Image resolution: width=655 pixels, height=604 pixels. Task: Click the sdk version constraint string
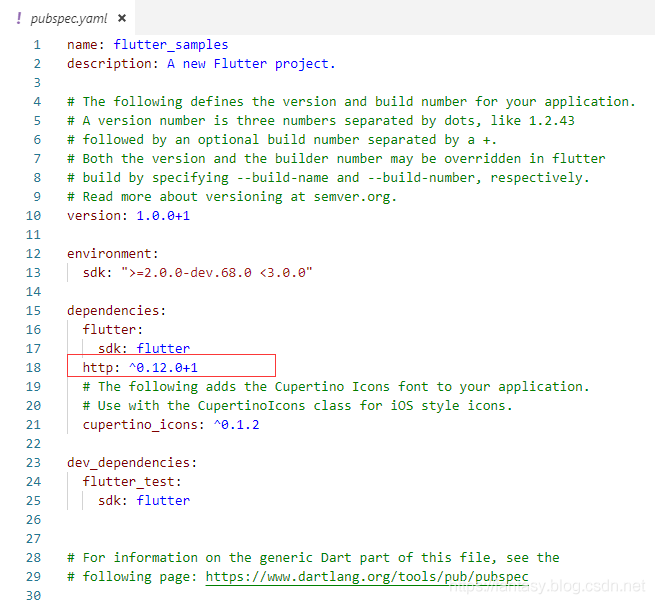[216, 273]
